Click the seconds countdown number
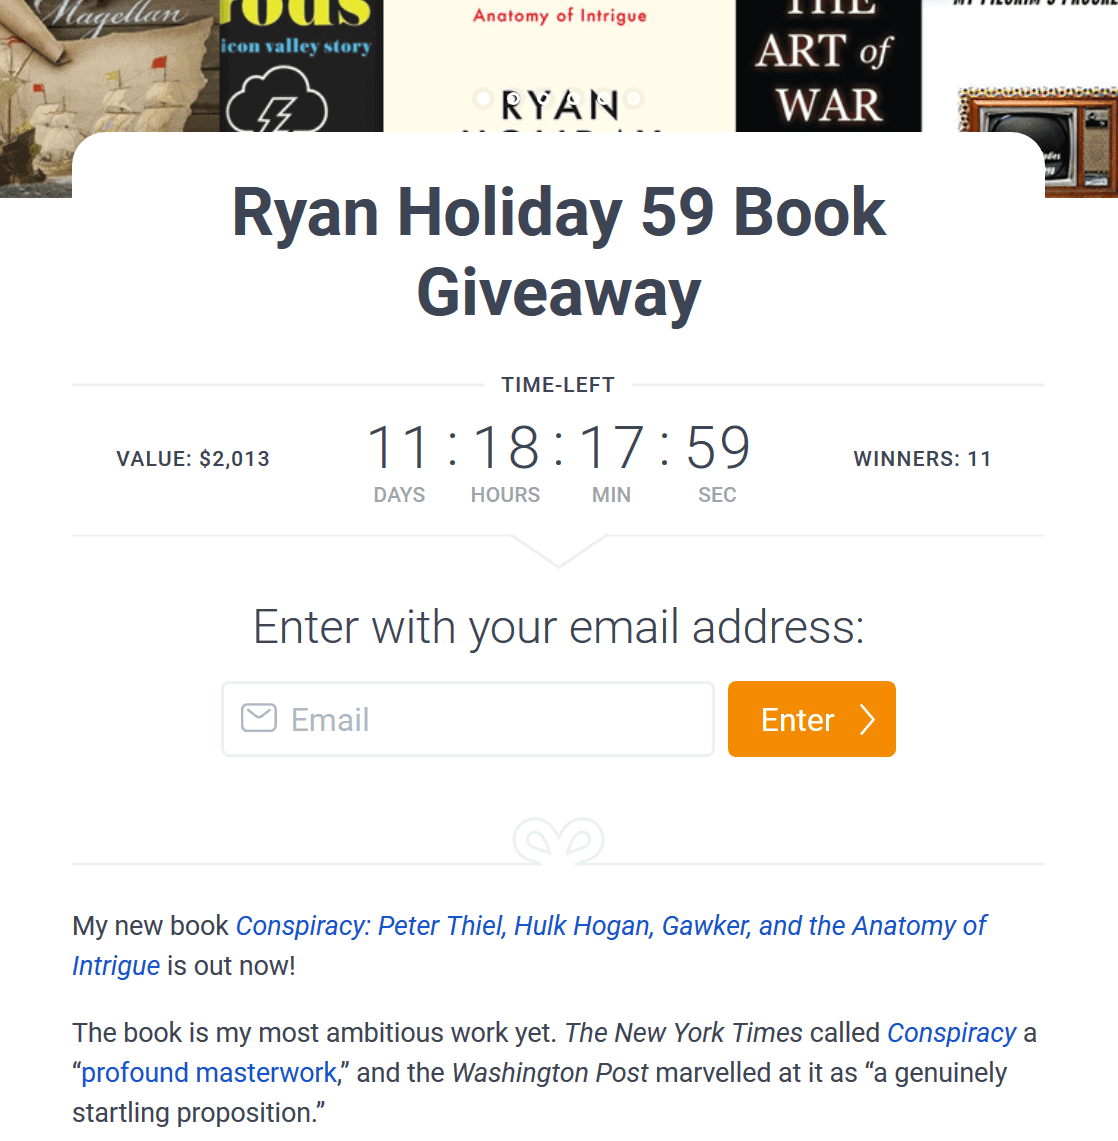Screen dimensions: 1118x1141 (x=718, y=447)
